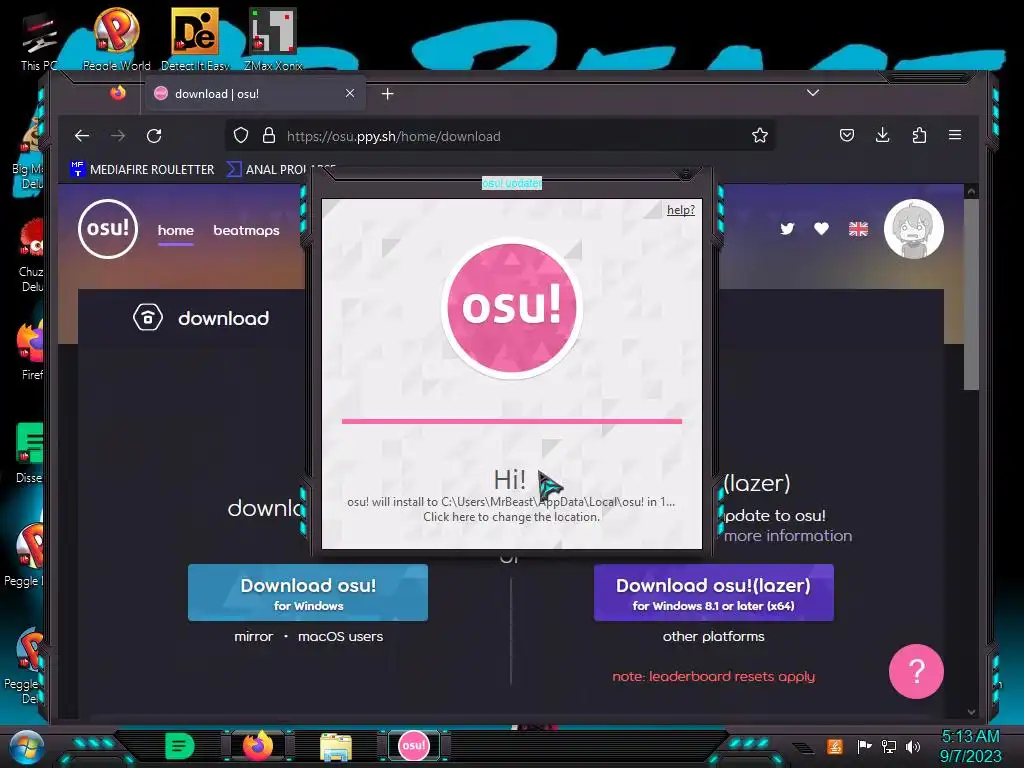Open the clock showing 5:13 AM
The image size is (1024, 768).
pyautogui.click(x=970, y=746)
